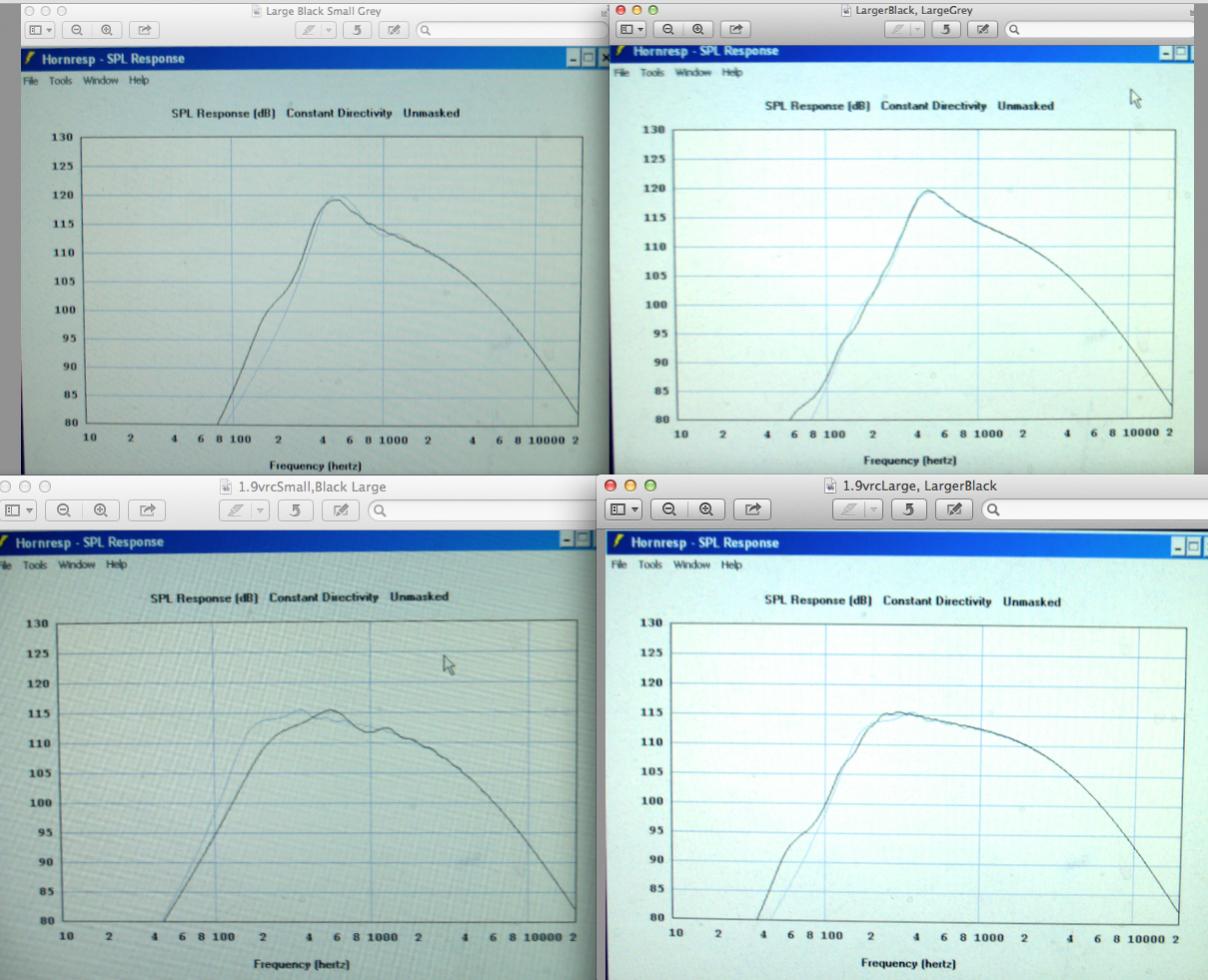1208x980 pixels.
Task: Activate highlight pen in 1.9vrcSmall,Black Large window
Action: (x=235, y=510)
